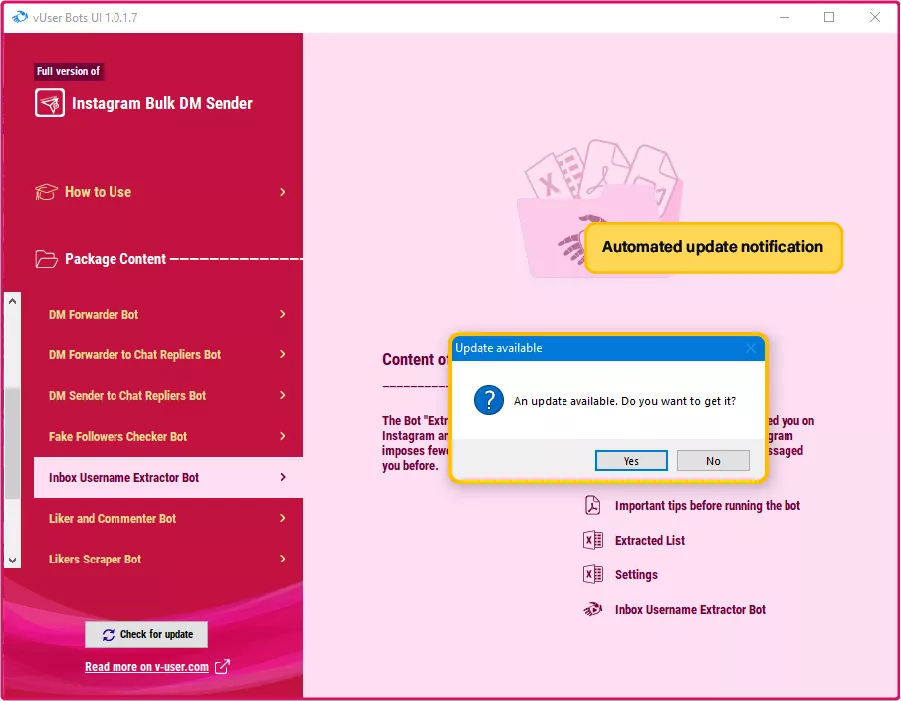Image resolution: width=901 pixels, height=701 pixels.
Task: Select Likers Scraper Bot entry
Action: pos(168,559)
